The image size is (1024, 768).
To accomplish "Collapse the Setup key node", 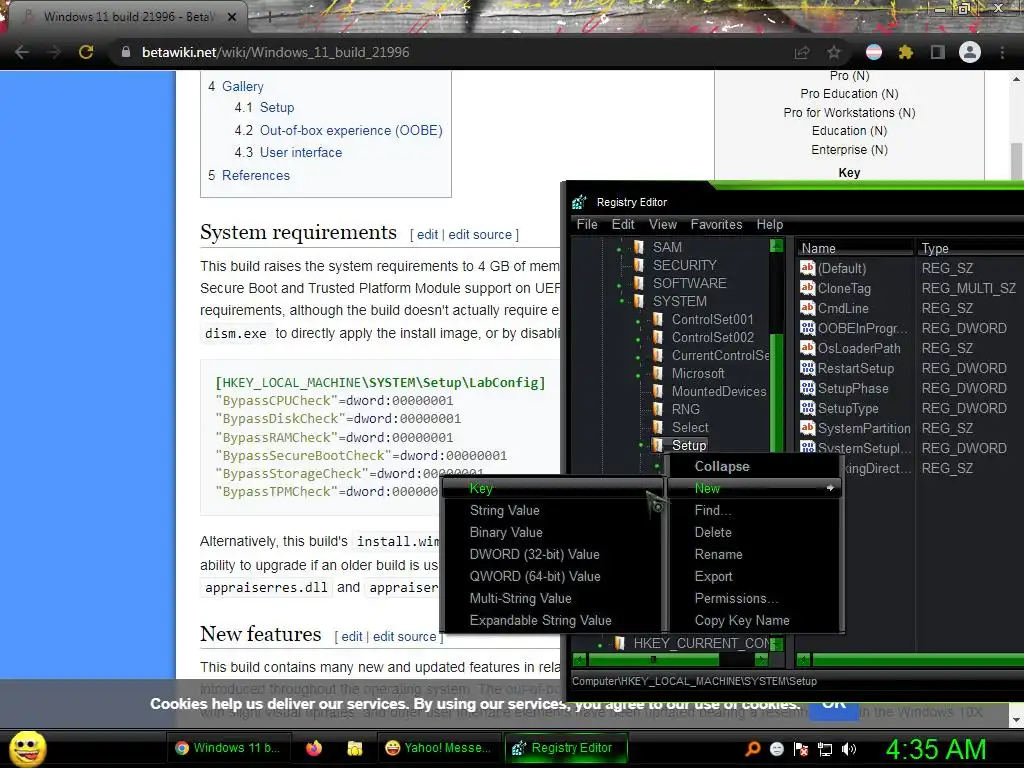I will coord(641,445).
